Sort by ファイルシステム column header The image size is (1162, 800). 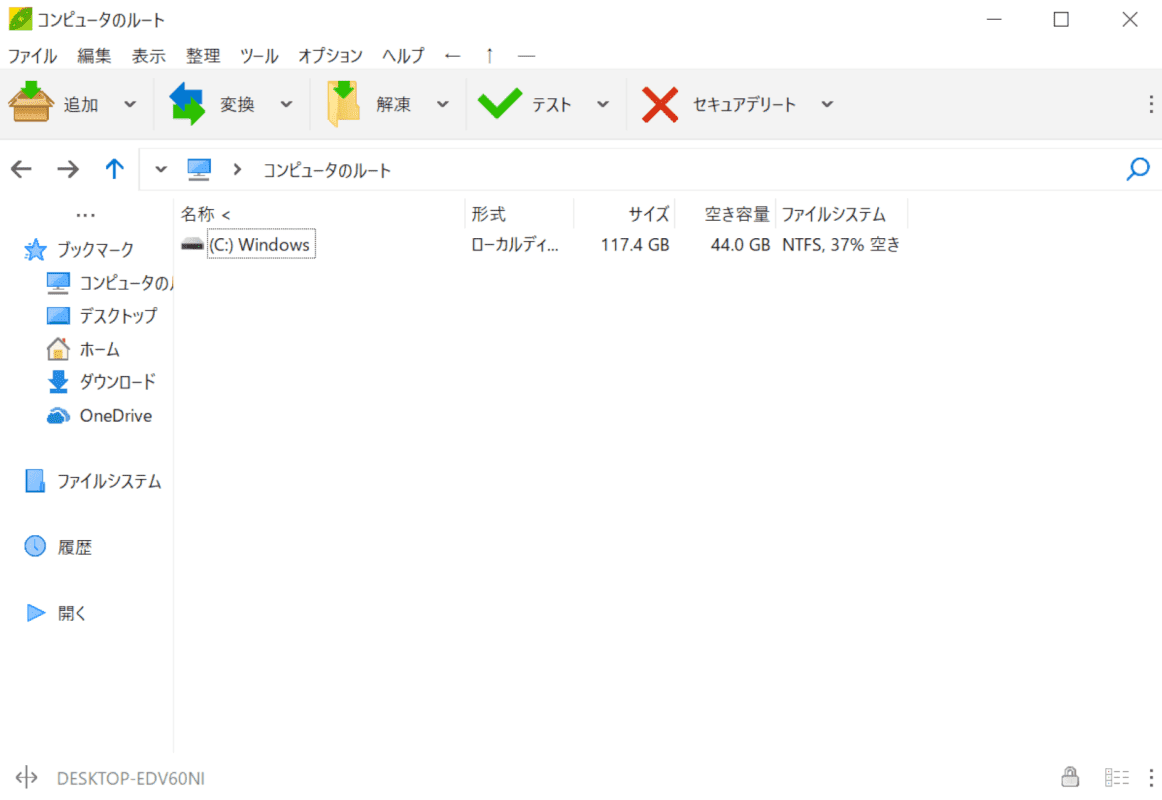[x=841, y=215]
